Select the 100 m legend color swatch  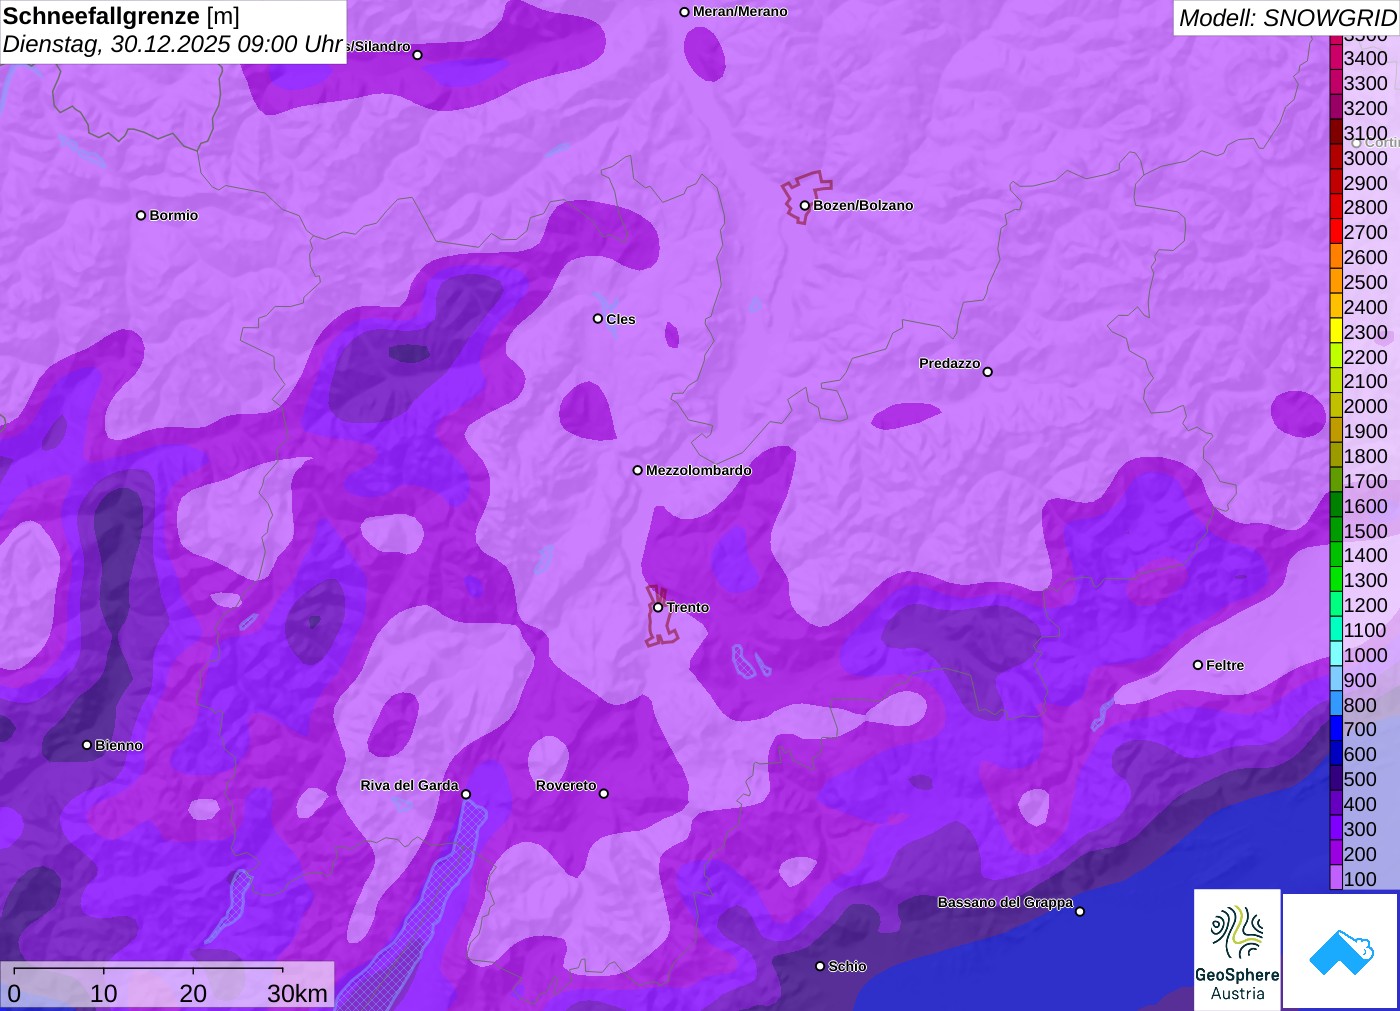tap(1336, 879)
